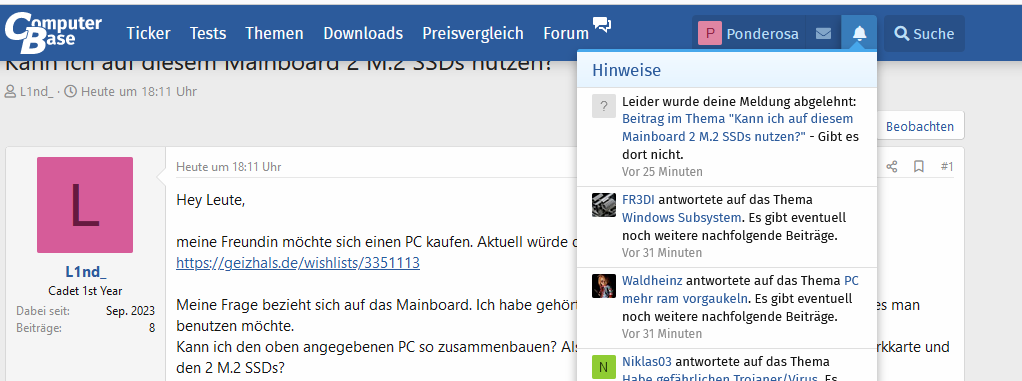Click the post timestamp Heute um 18:11 Uhr

coord(229,167)
